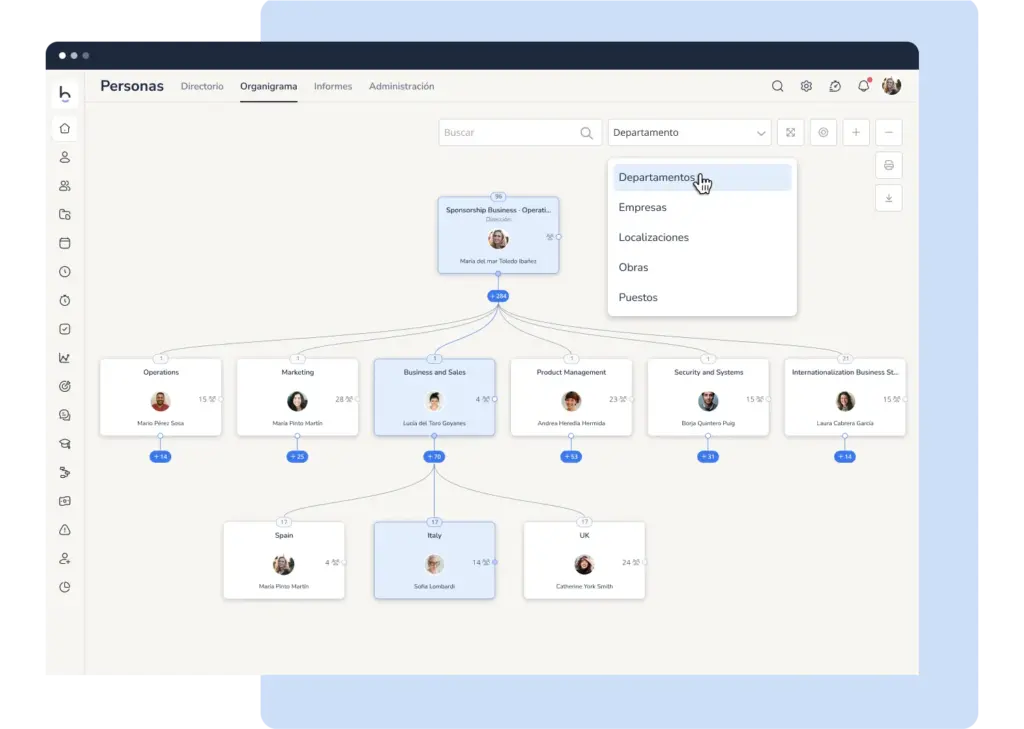Click the Organigrama tab

click(268, 86)
